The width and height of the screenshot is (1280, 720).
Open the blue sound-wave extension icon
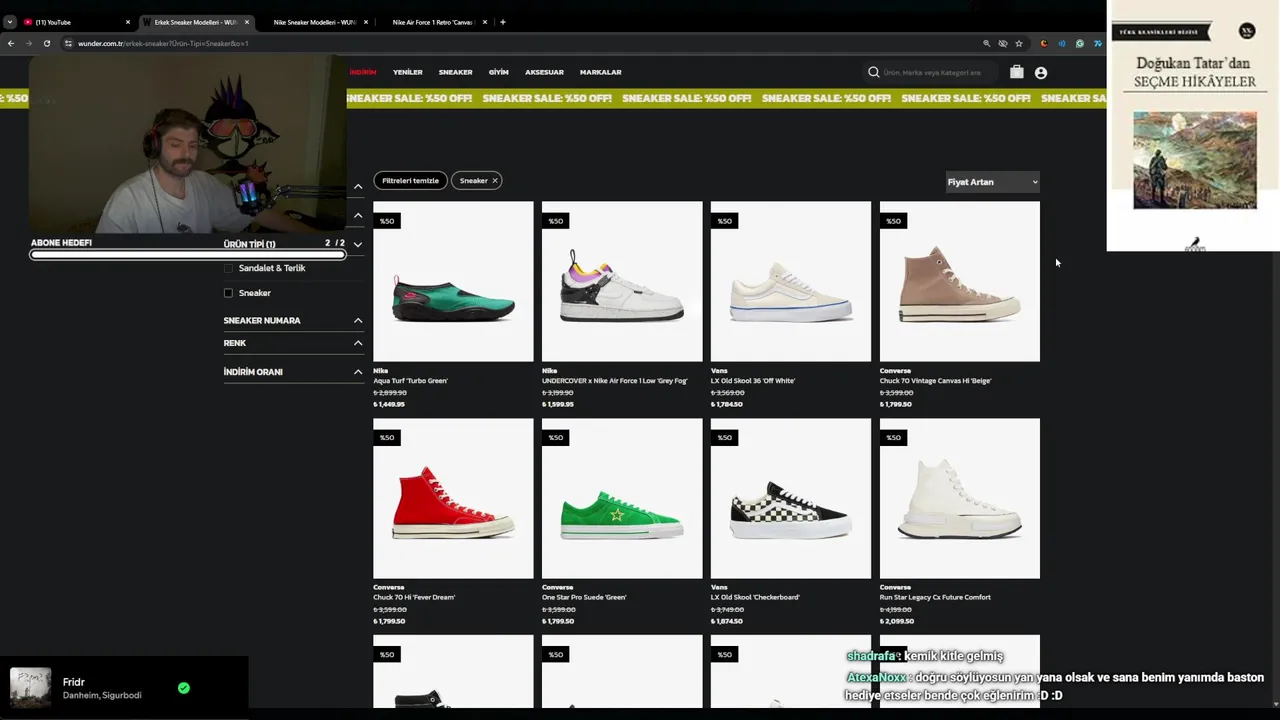tap(1062, 43)
